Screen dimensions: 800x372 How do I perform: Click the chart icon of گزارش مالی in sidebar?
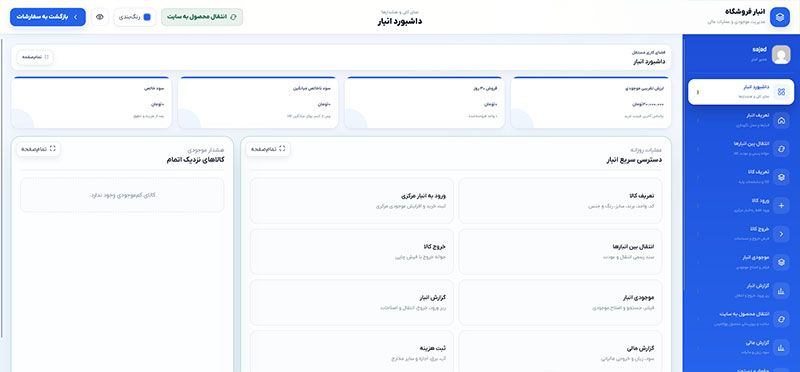(781, 348)
